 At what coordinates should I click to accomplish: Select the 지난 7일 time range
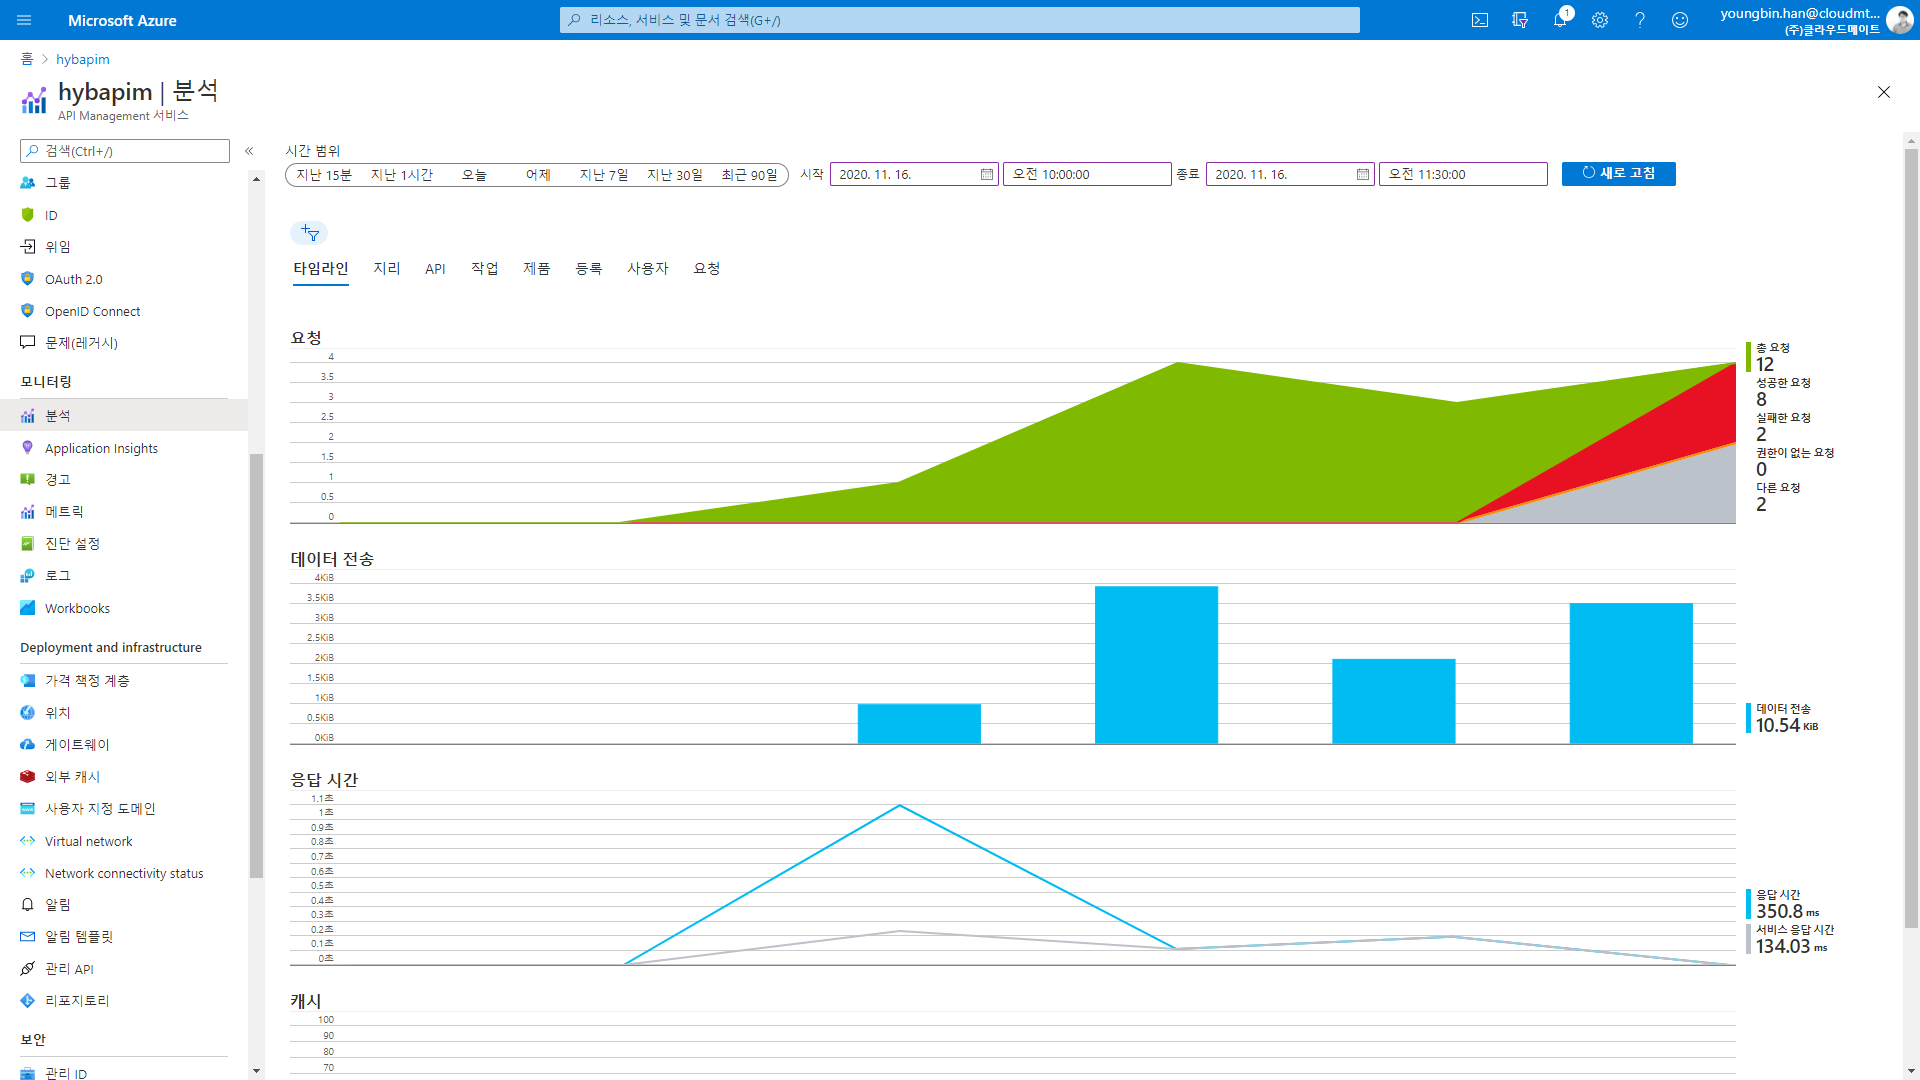(x=604, y=175)
